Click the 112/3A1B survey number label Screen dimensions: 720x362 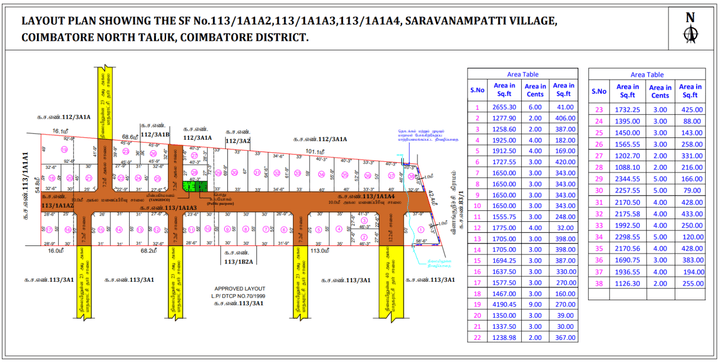click(x=155, y=135)
